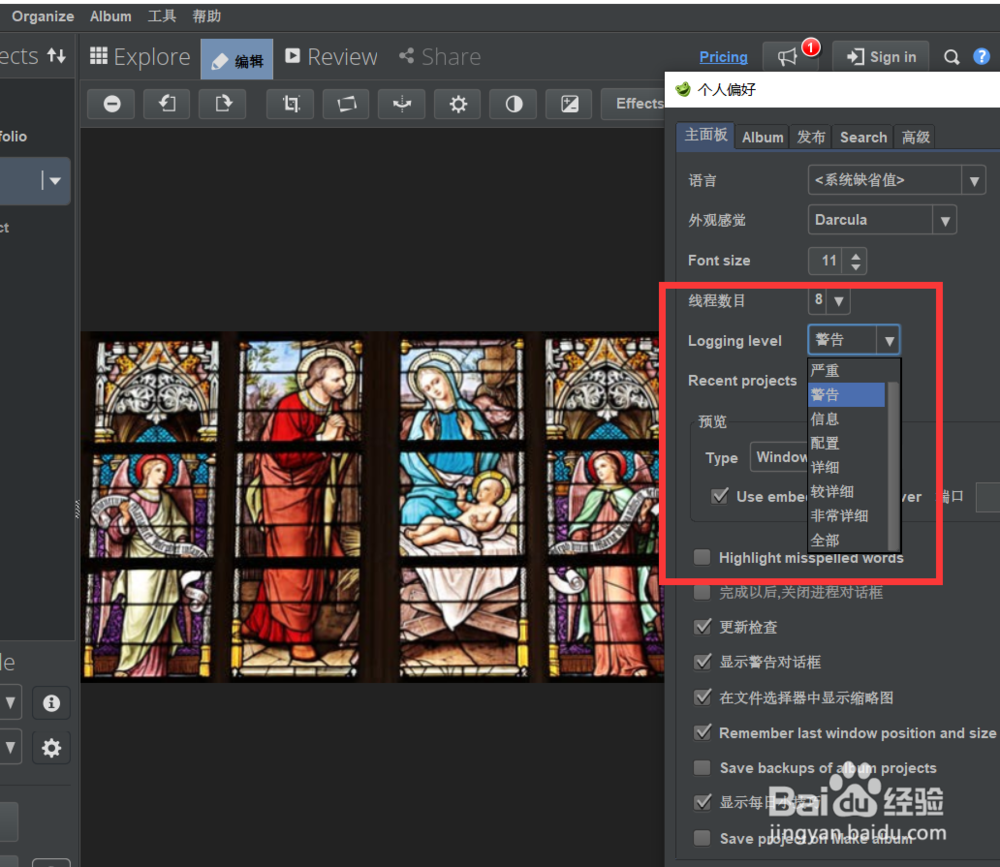Open the Effects toolbar button

click(x=633, y=103)
